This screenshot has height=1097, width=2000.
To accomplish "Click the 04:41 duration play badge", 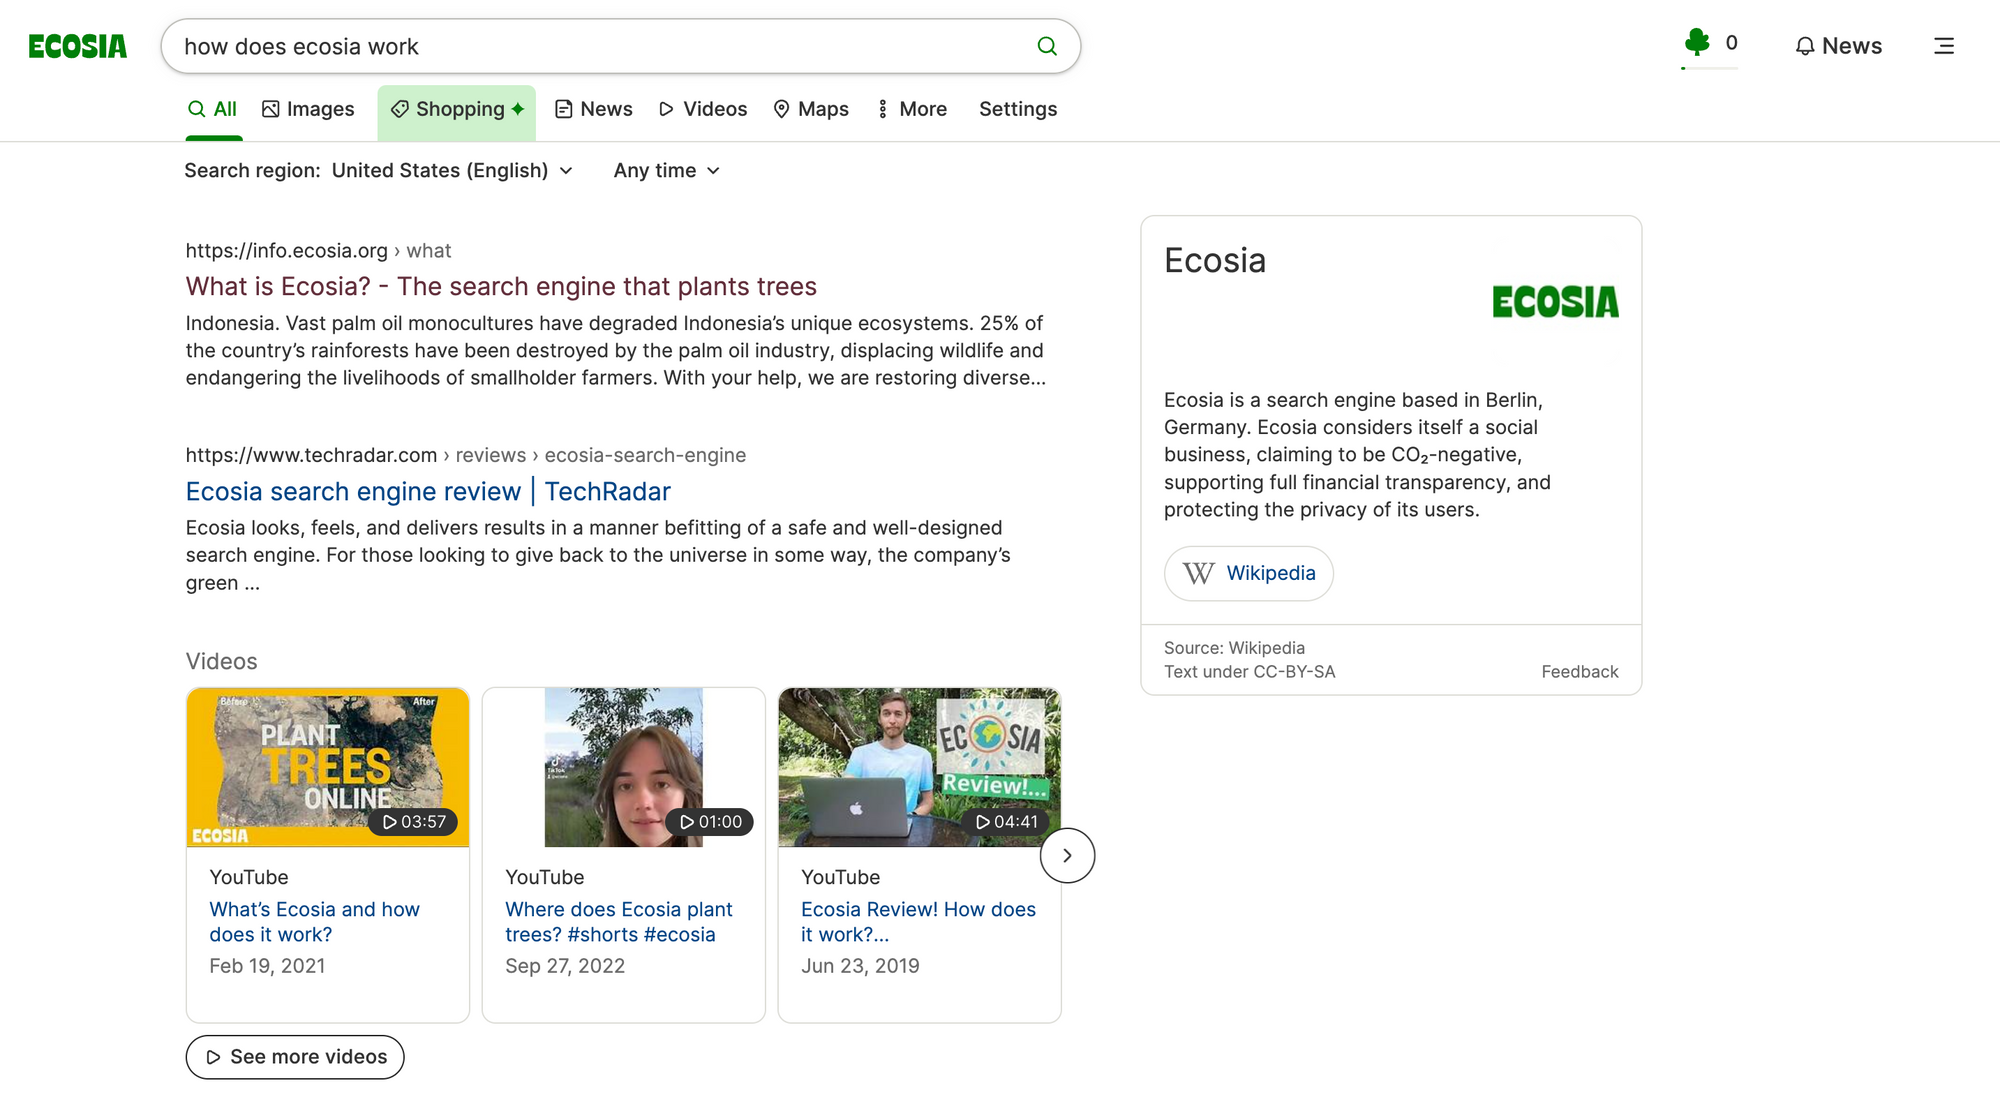I will (1005, 822).
